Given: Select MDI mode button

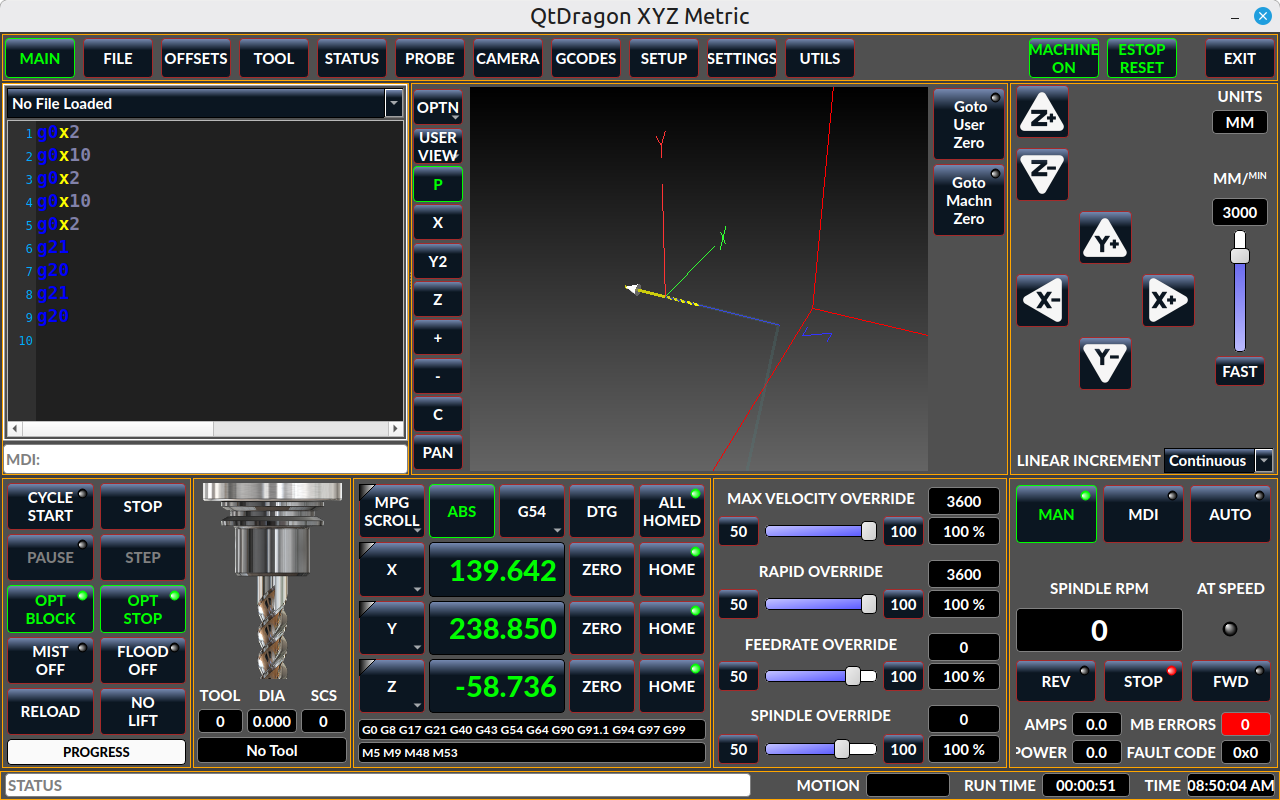Looking at the screenshot, I should click(x=1143, y=514).
